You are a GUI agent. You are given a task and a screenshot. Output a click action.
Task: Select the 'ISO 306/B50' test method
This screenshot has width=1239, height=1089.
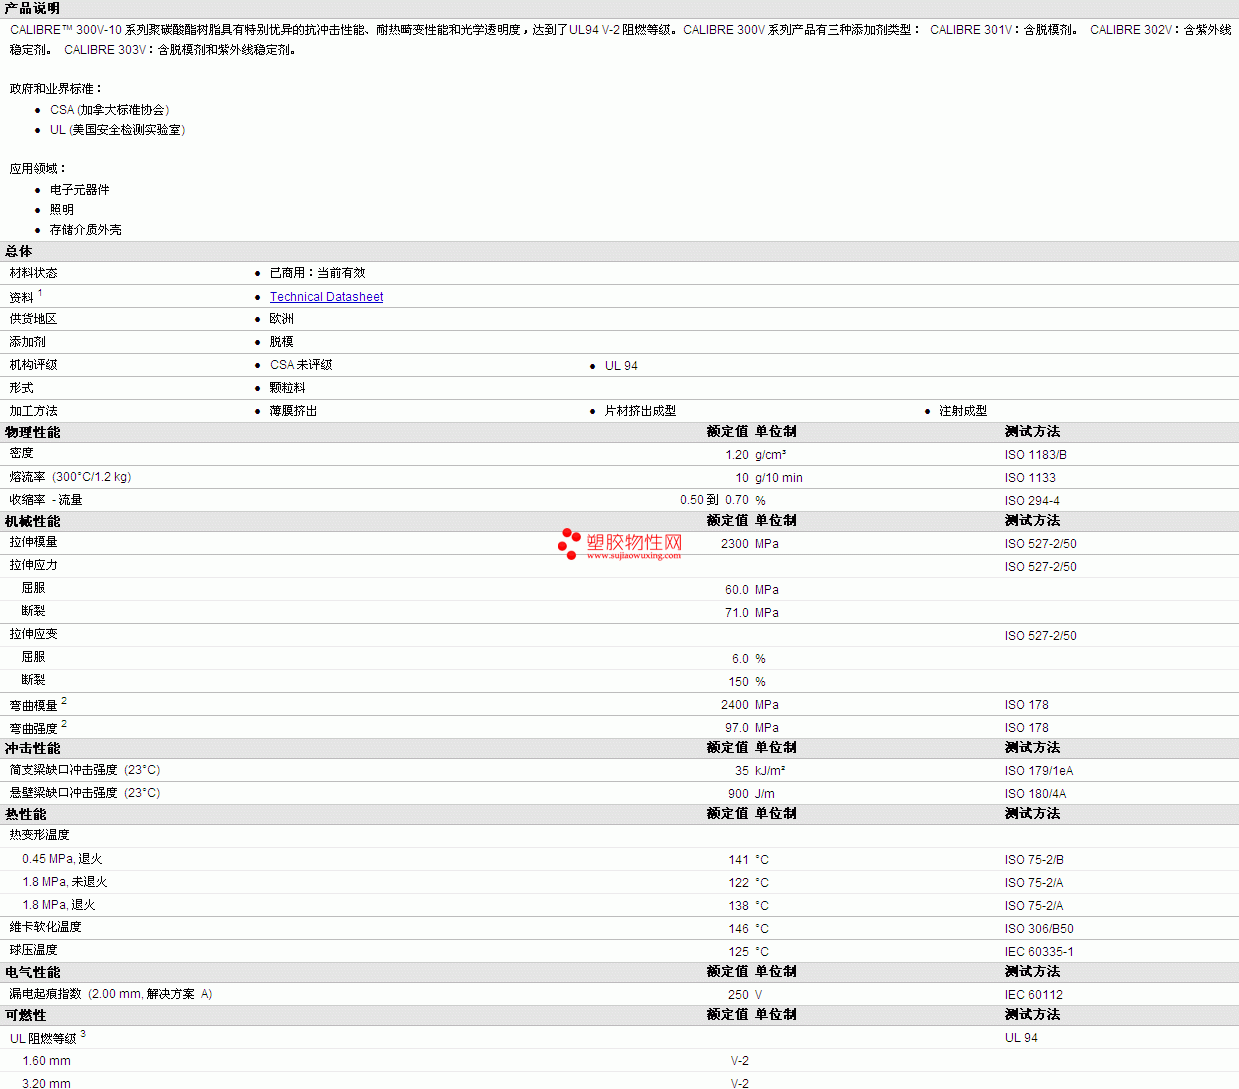(1040, 929)
